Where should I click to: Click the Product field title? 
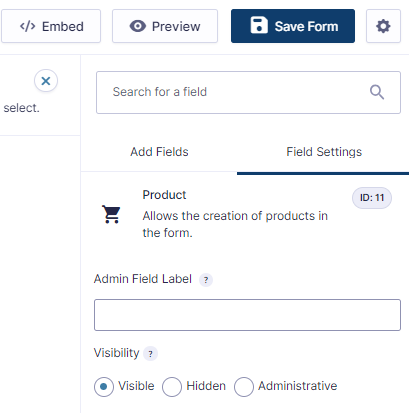point(164,195)
